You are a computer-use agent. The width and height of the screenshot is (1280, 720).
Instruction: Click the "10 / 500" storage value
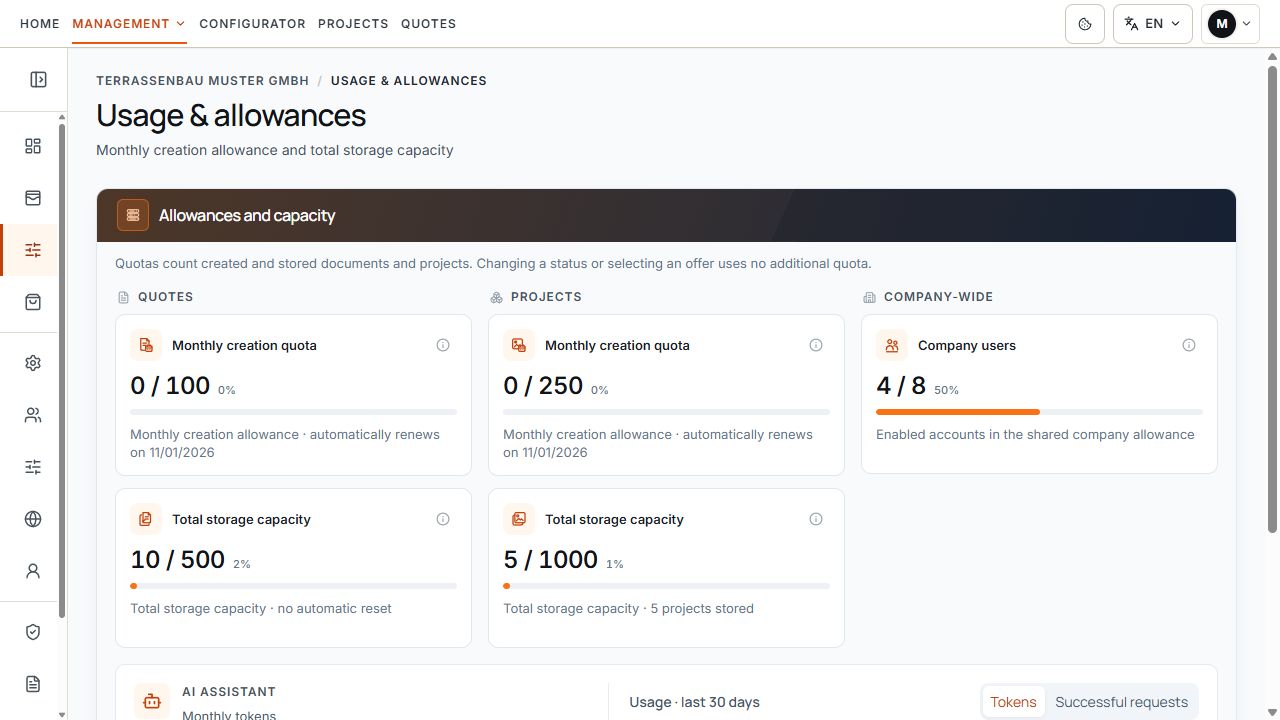pyautogui.click(x=178, y=560)
